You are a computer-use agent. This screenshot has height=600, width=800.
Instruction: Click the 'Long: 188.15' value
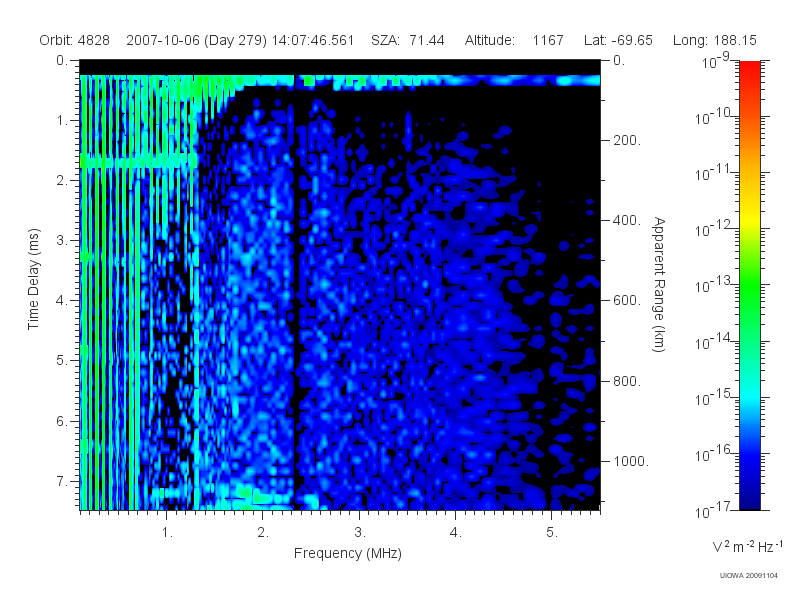pos(715,40)
